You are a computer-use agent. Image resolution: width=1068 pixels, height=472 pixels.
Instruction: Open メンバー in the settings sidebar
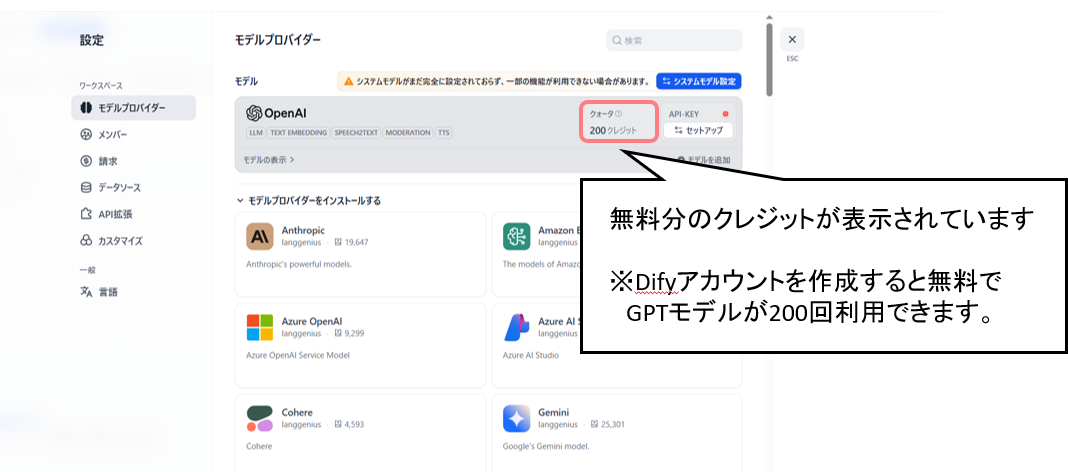112,134
